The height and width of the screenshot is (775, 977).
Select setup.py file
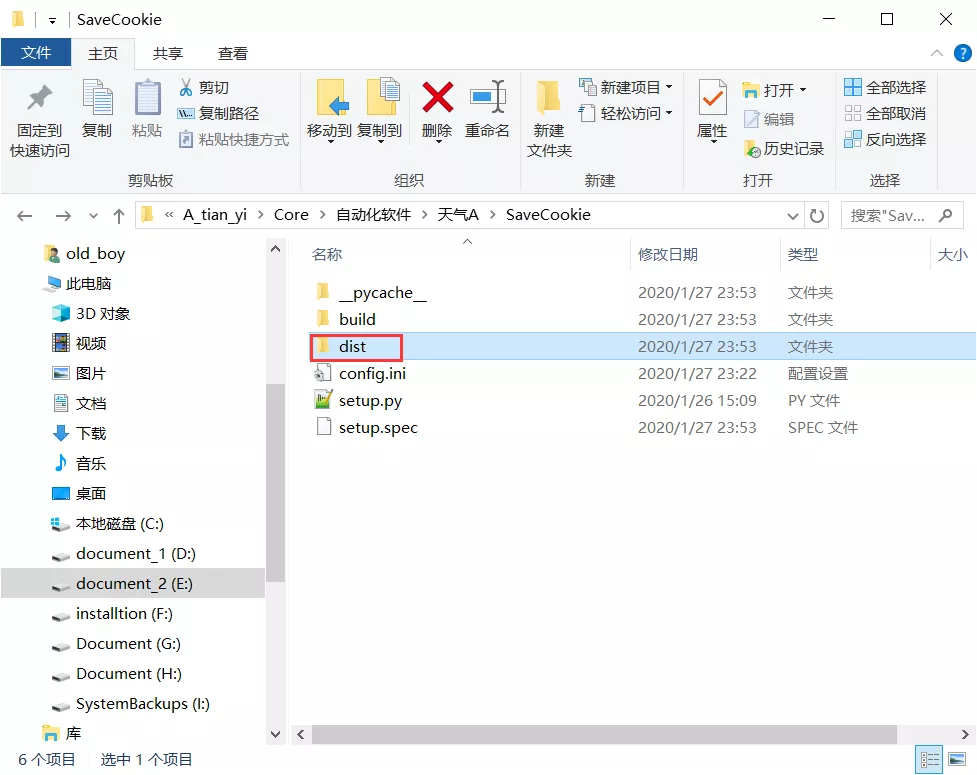coord(642,400)
